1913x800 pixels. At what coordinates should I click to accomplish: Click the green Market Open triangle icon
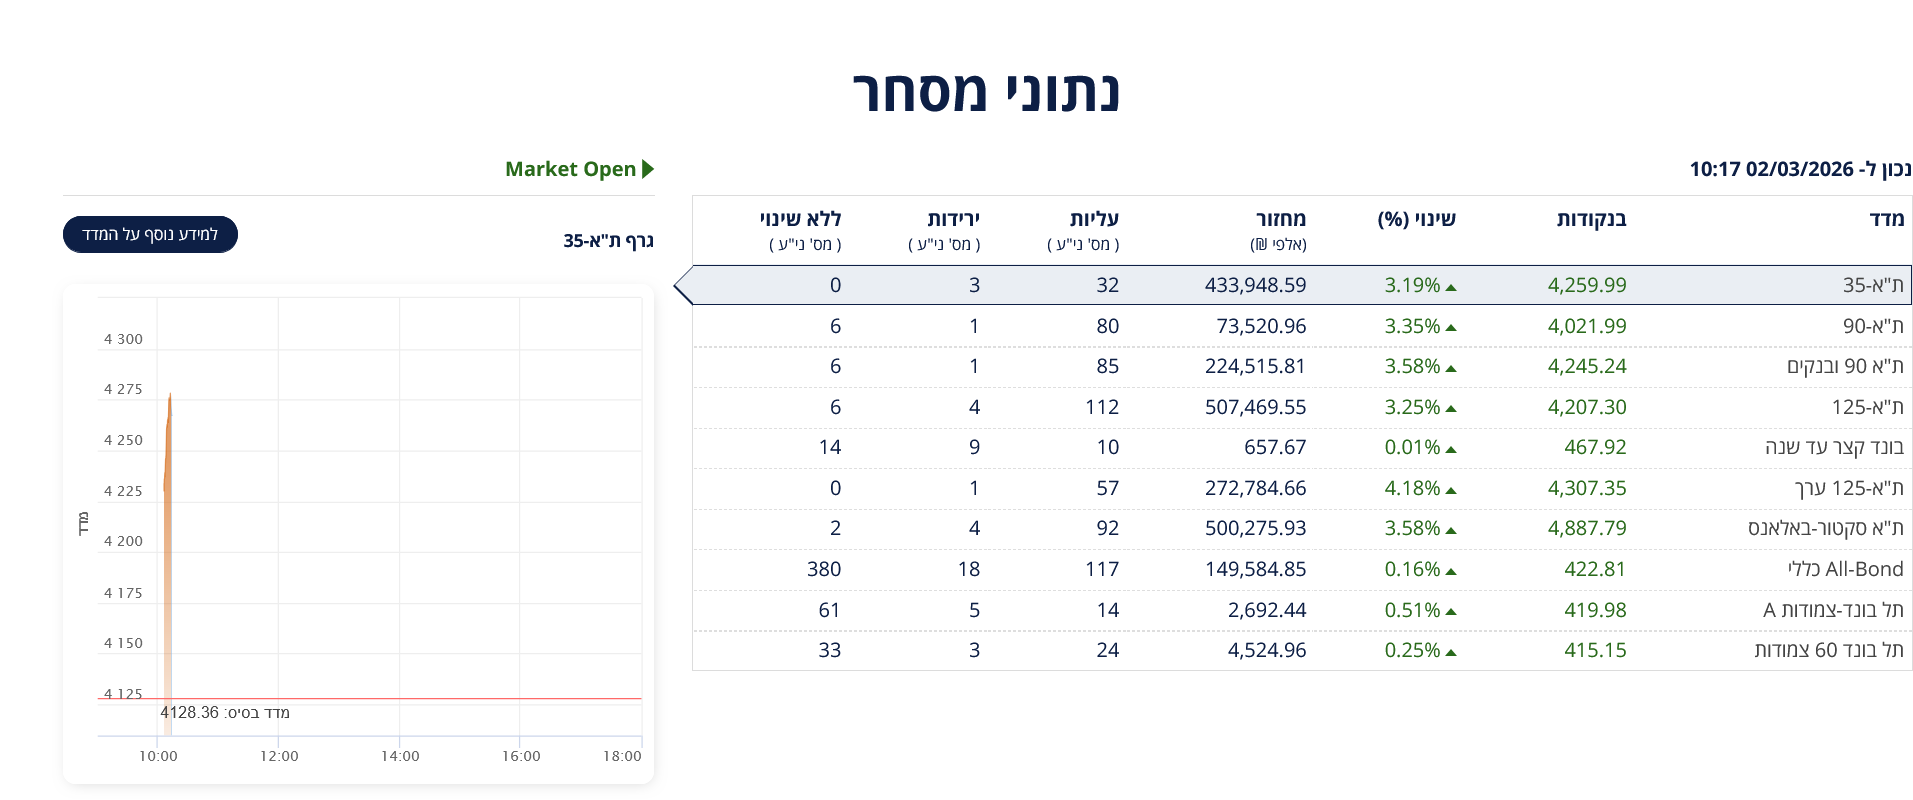pos(648,169)
